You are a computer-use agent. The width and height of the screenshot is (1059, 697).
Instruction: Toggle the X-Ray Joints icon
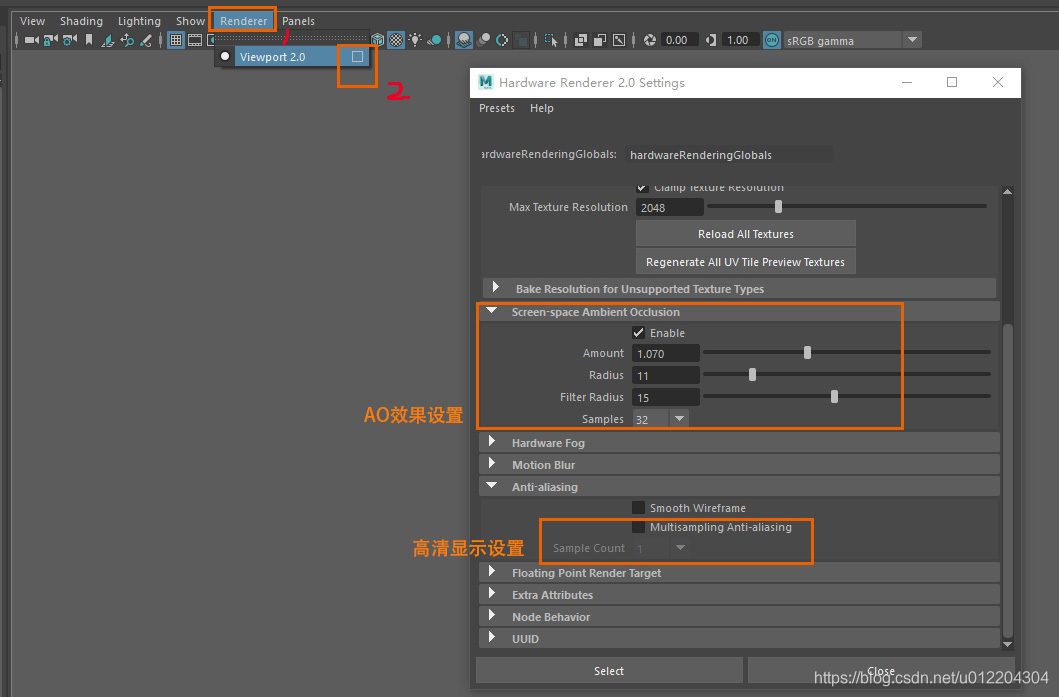coord(619,41)
